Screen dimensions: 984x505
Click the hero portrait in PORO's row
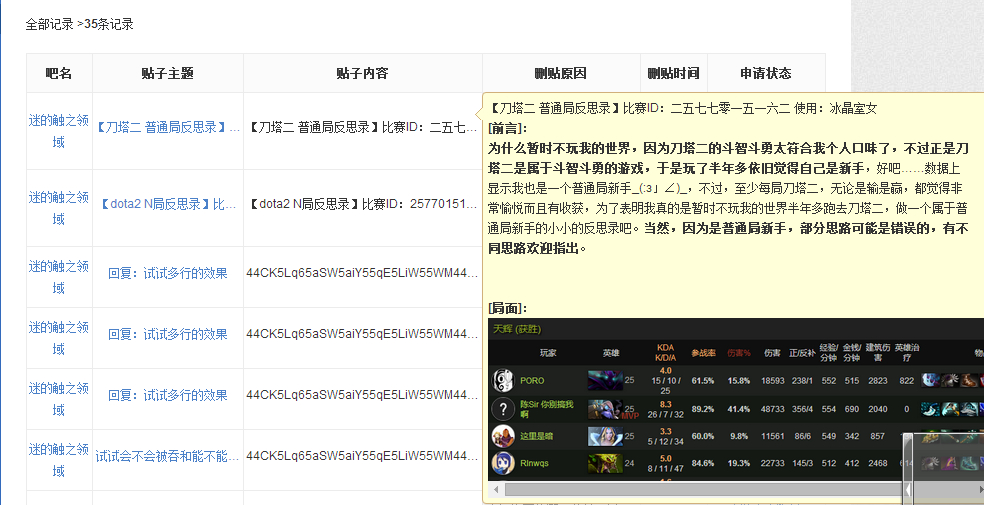tap(605, 380)
